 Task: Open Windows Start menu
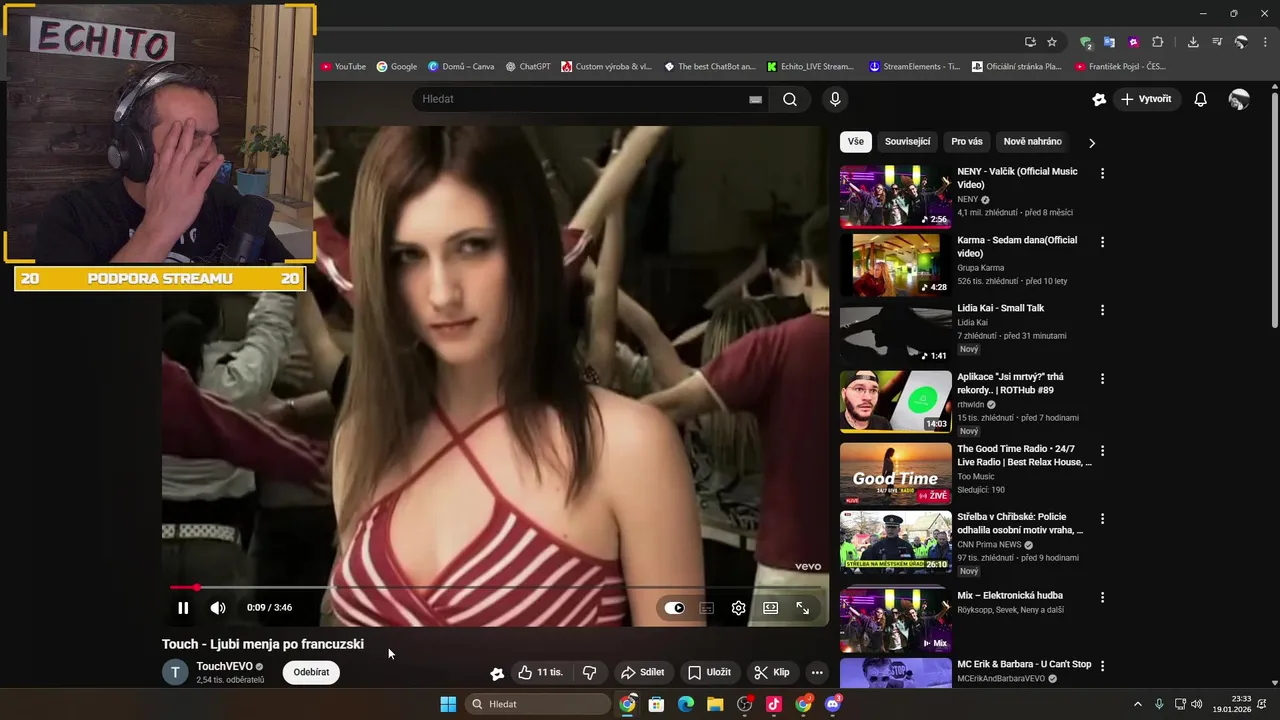coord(448,704)
